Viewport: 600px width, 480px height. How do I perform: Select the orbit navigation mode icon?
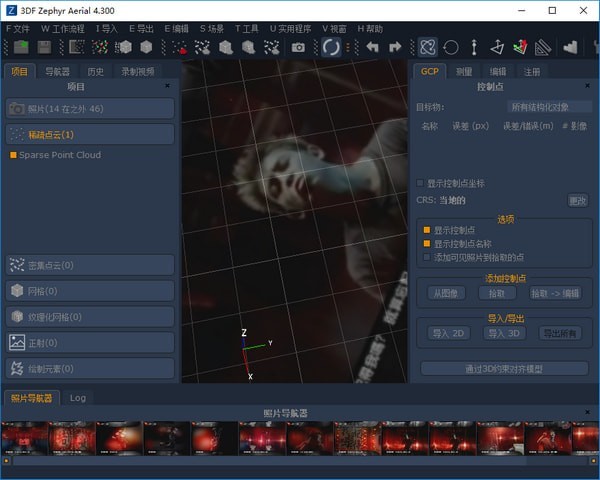[x=428, y=47]
